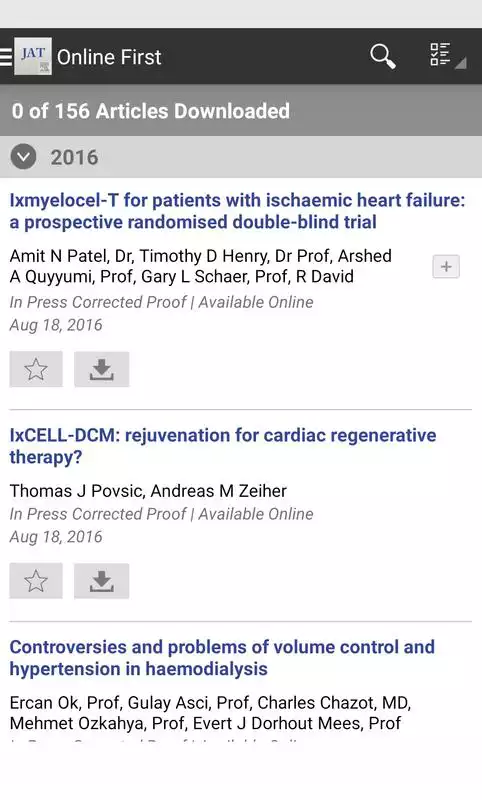Select the Online First header title
The image size is (482, 800).
[109, 57]
